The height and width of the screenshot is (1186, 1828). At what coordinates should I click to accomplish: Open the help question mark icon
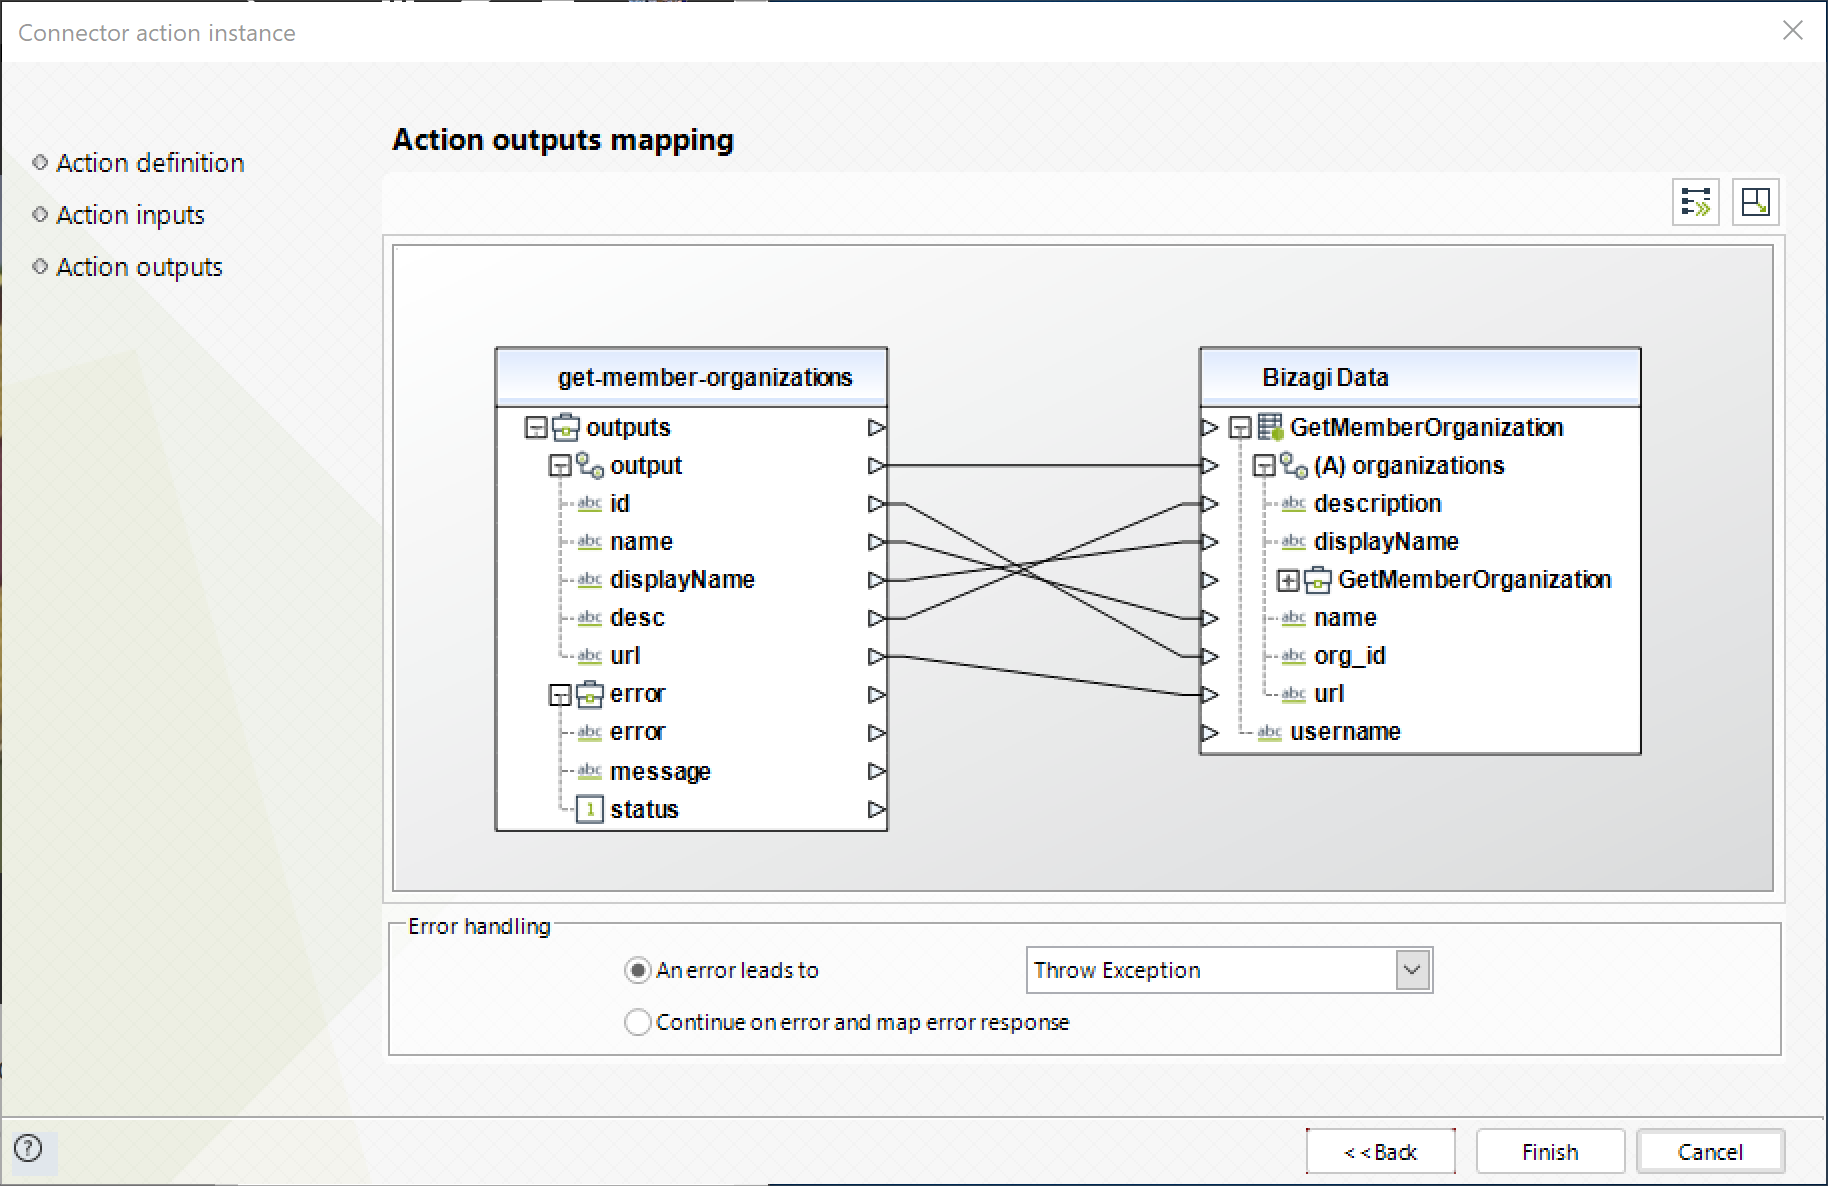pos(29,1148)
